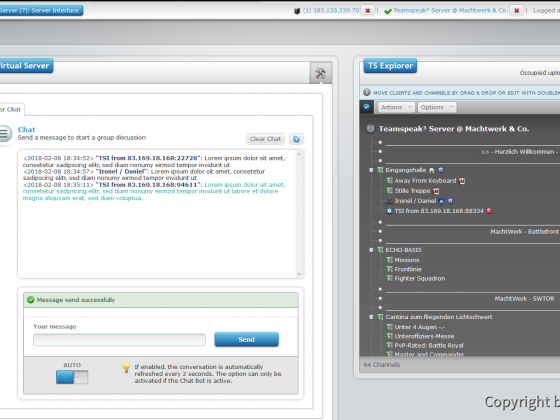Close the Teamspeak³ Server @ Machtwerk connection

tap(516, 11)
